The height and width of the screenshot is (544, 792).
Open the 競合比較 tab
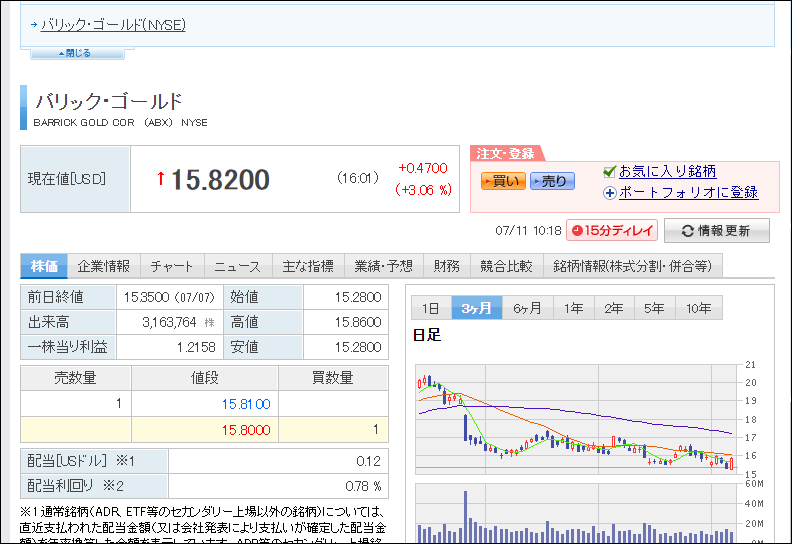506,266
